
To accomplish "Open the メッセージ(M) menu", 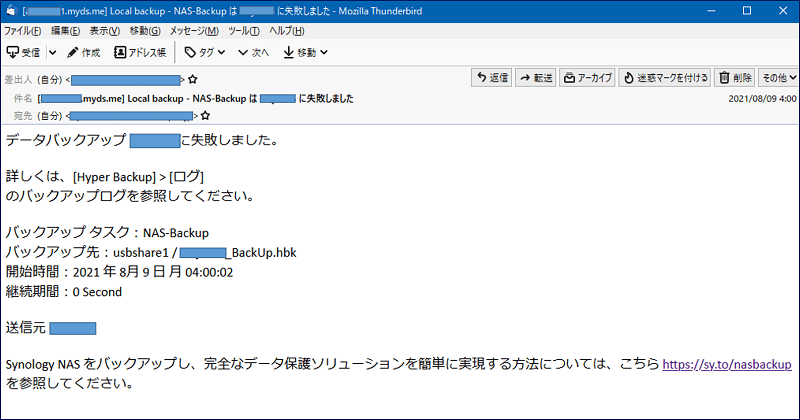I will (x=194, y=31).
